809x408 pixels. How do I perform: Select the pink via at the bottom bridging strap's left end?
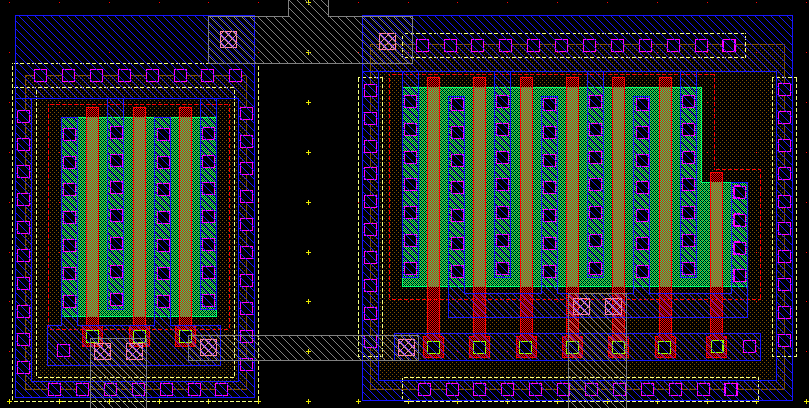pyautogui.click(x=208, y=347)
